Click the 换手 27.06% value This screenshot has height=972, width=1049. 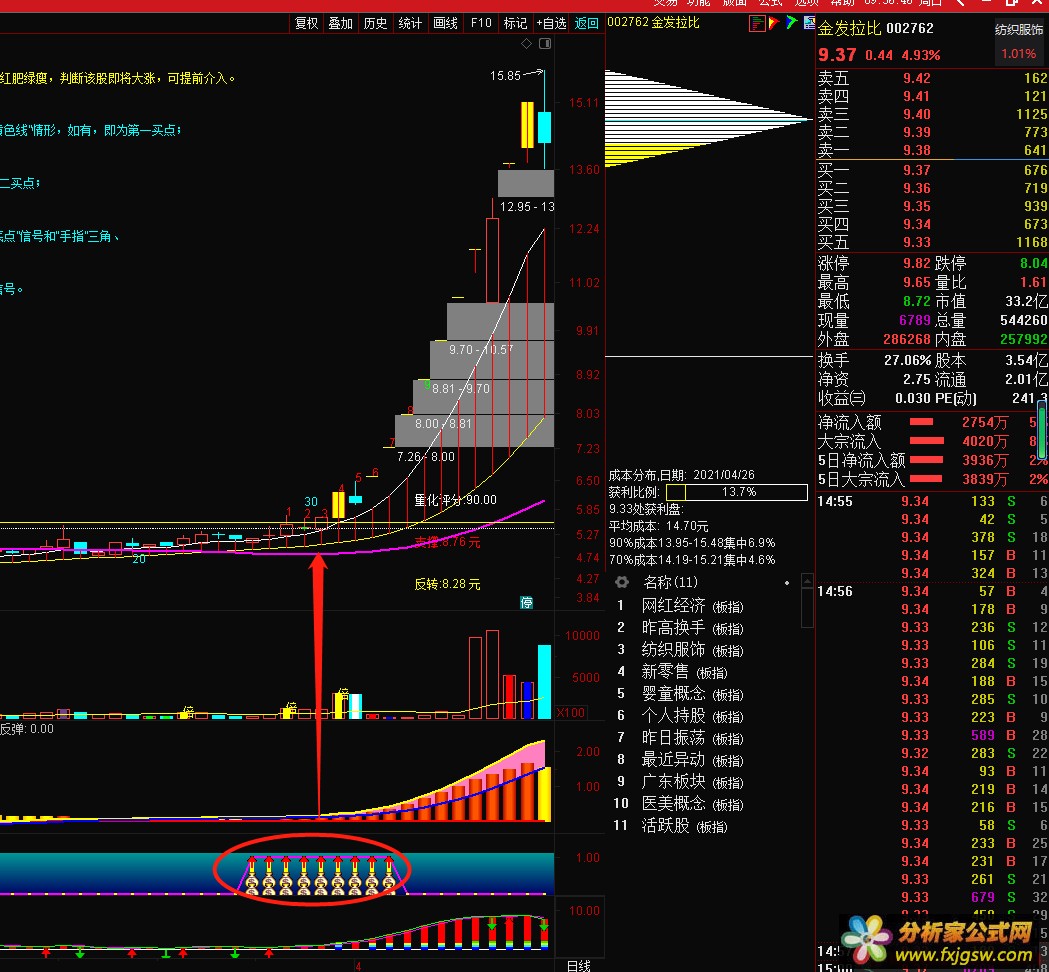907,361
